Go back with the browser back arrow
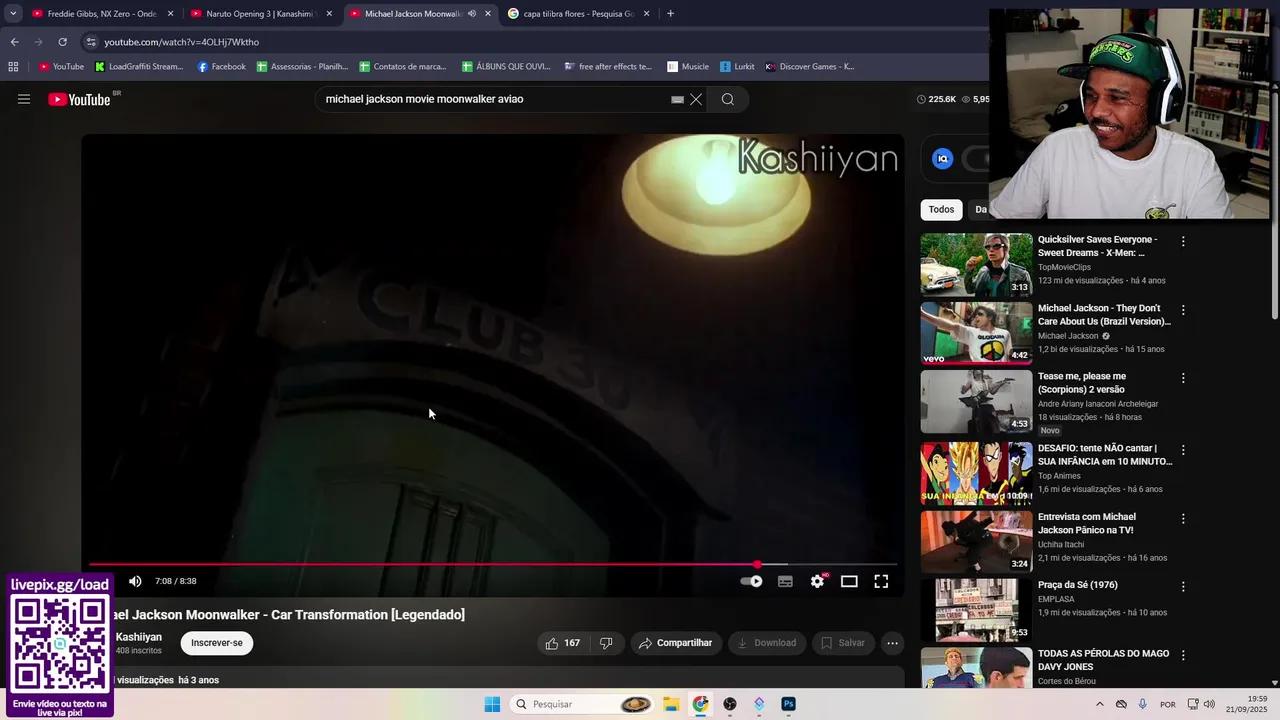 [x=14, y=42]
